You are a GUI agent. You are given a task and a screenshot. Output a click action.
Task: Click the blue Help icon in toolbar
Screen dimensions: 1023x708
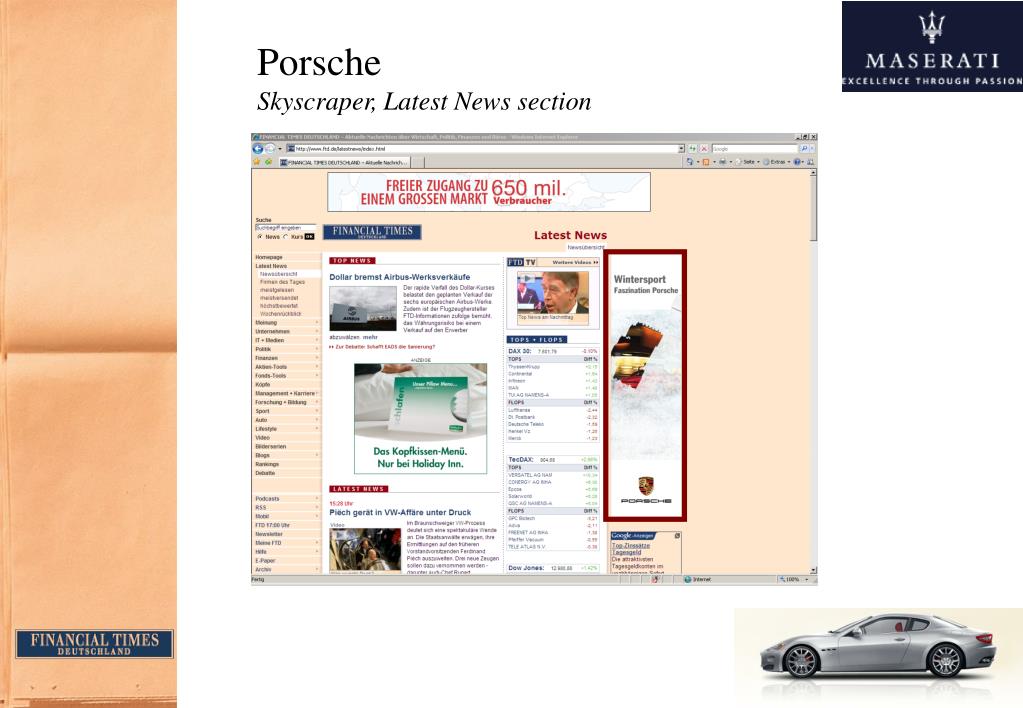pos(797,162)
